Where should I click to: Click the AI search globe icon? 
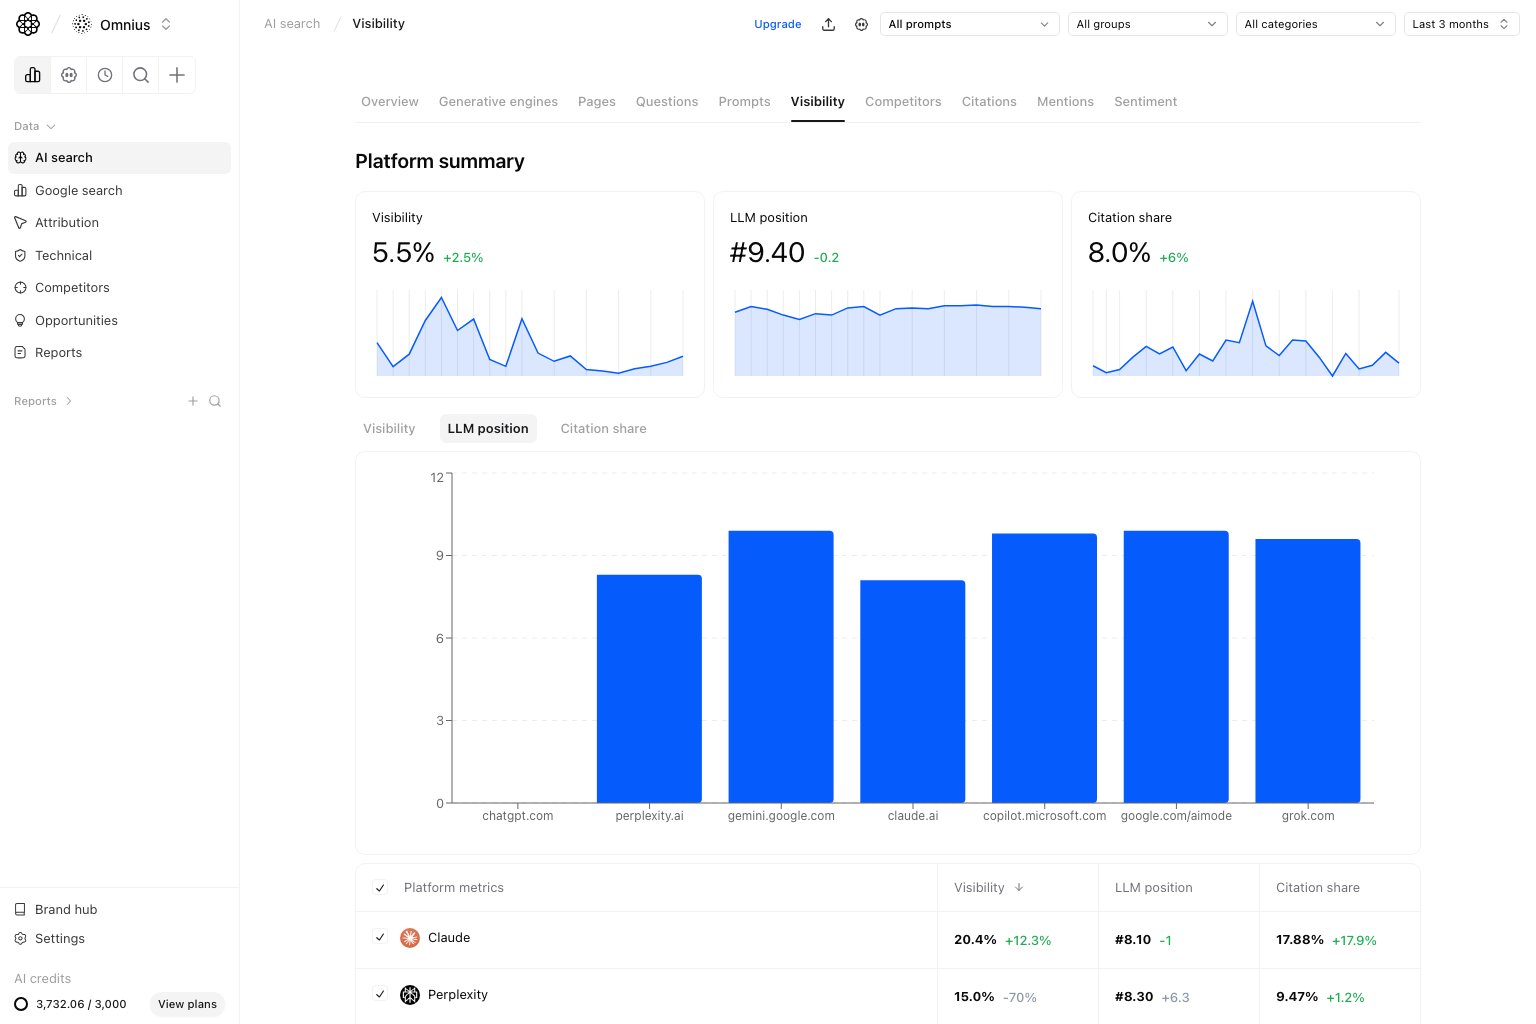click(x=20, y=158)
